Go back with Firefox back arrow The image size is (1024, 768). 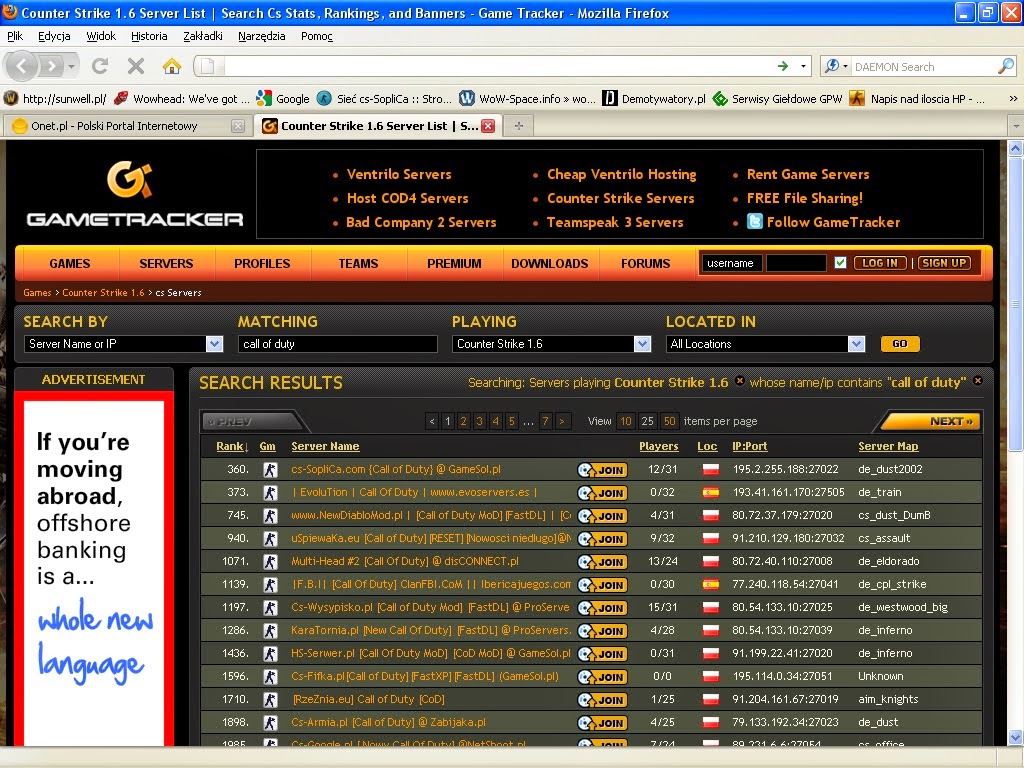[x=22, y=66]
